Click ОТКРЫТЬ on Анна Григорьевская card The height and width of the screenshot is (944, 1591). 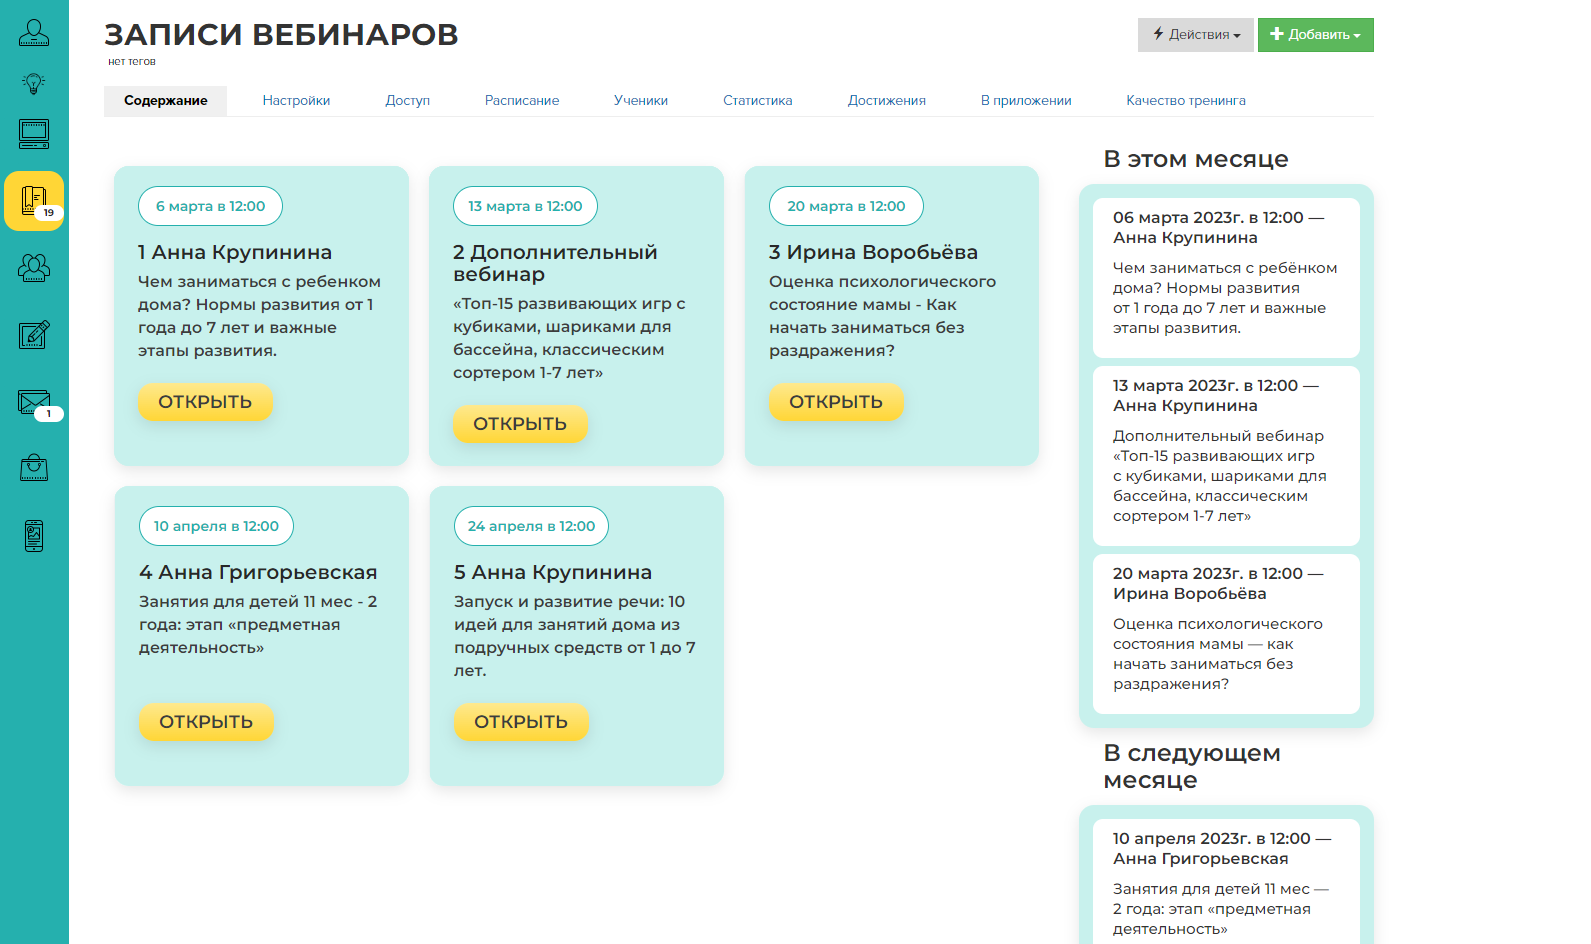pyautogui.click(x=206, y=722)
